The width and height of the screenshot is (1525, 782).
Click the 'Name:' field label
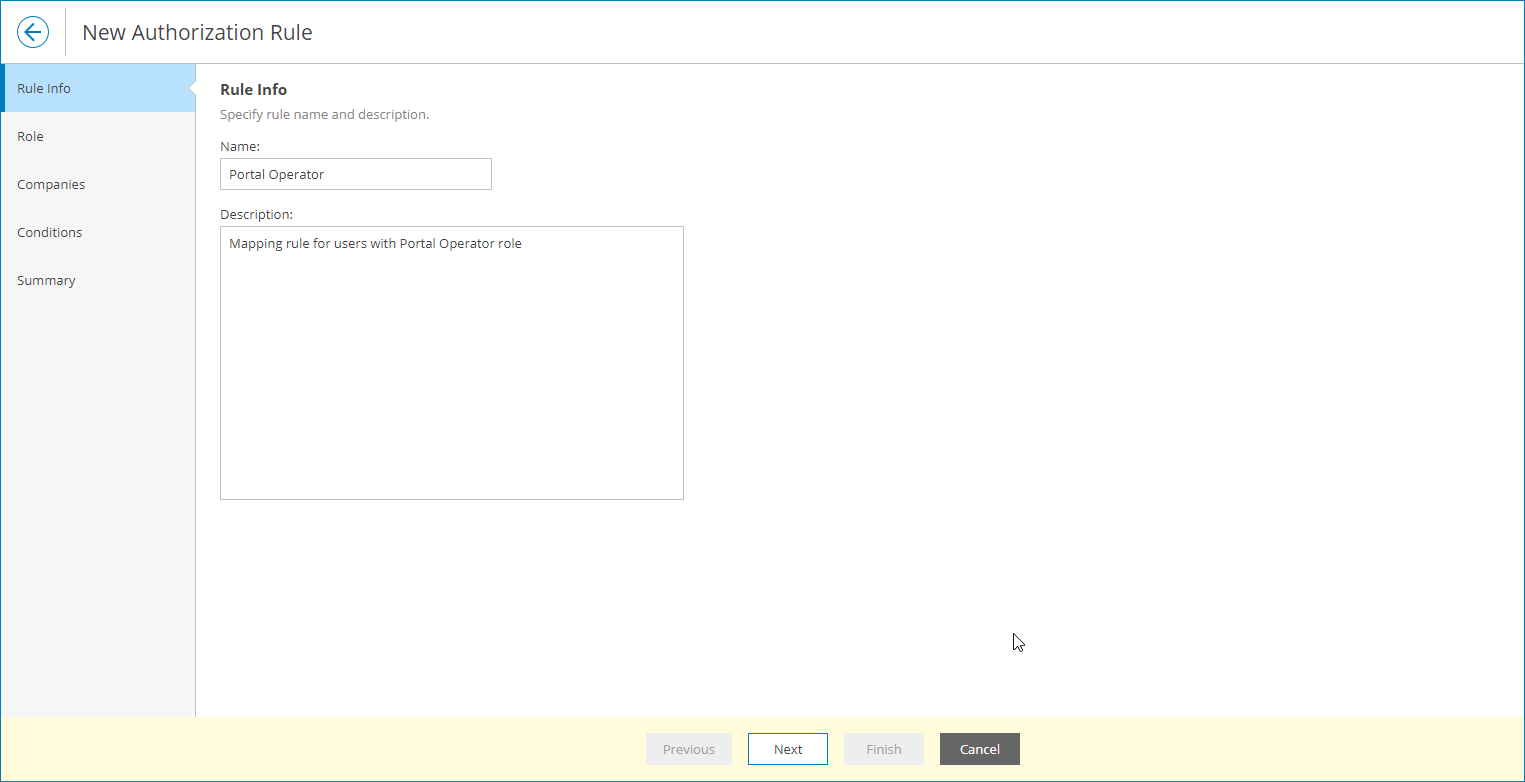[240, 146]
